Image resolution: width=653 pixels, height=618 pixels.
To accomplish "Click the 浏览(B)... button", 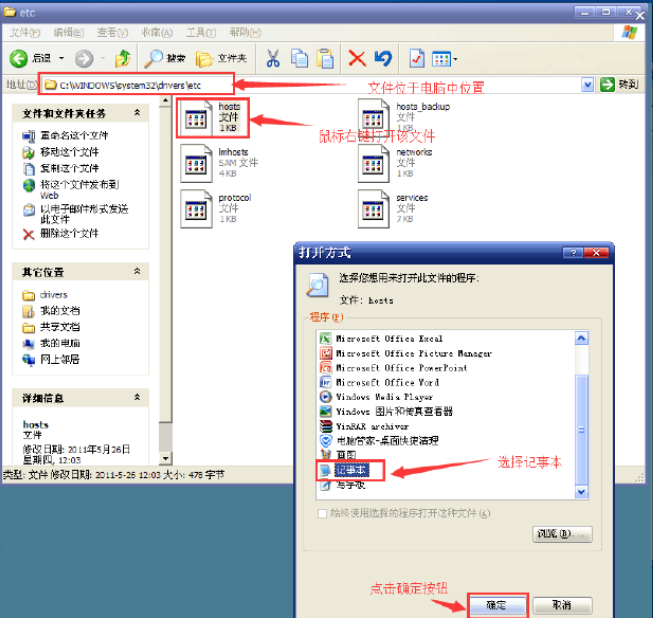I will [x=562, y=534].
